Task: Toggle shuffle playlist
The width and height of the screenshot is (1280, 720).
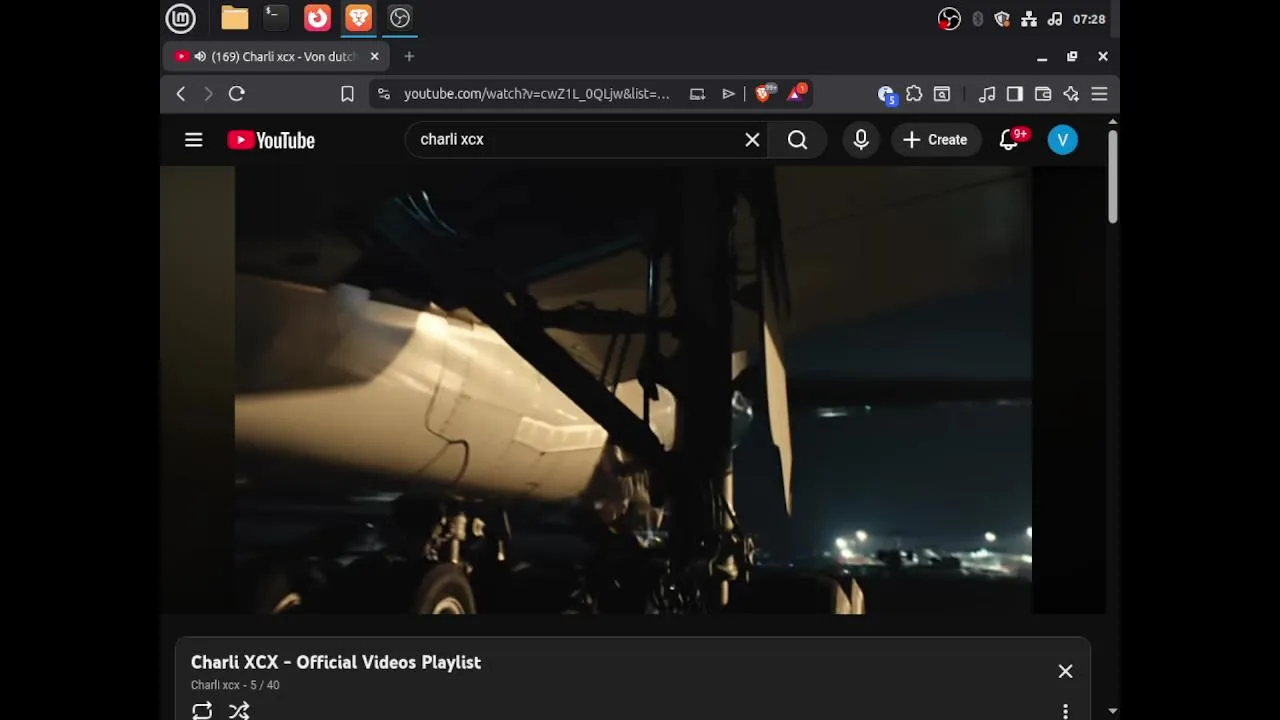Action: coord(239,711)
